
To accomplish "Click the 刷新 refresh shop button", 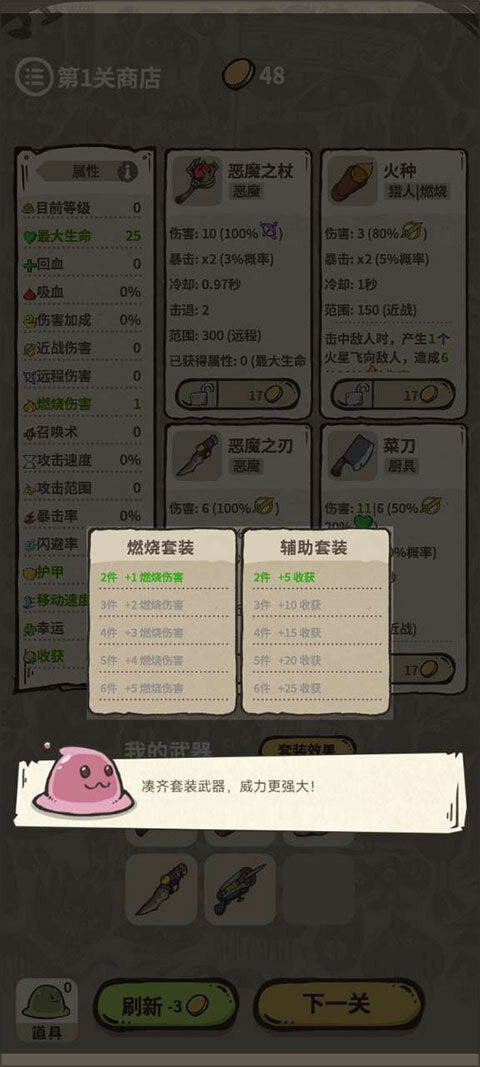I will (x=165, y=1006).
